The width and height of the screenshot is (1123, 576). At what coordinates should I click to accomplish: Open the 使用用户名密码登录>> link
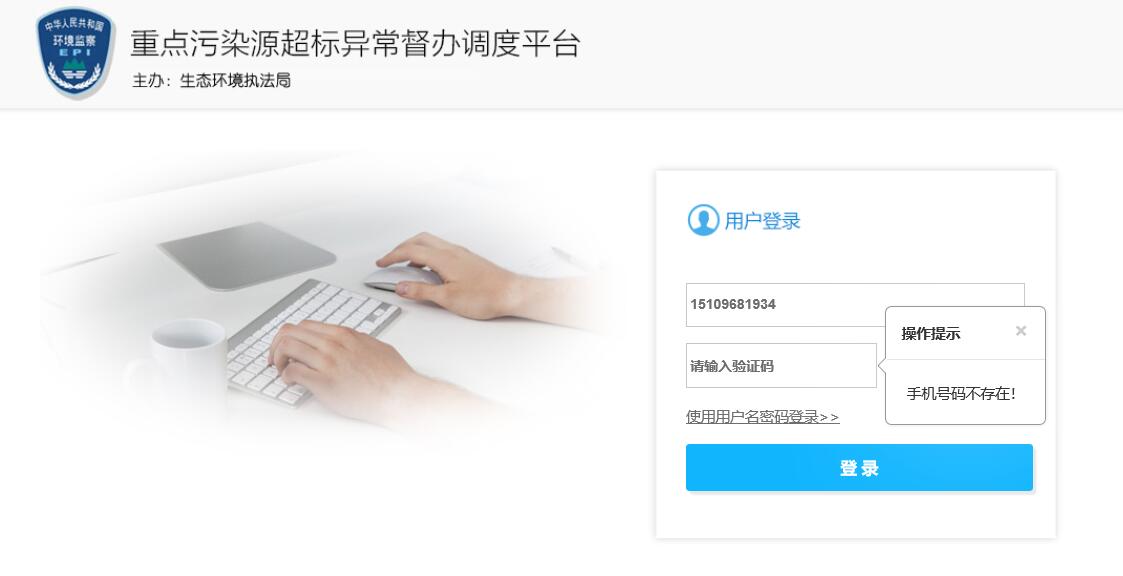(763, 417)
